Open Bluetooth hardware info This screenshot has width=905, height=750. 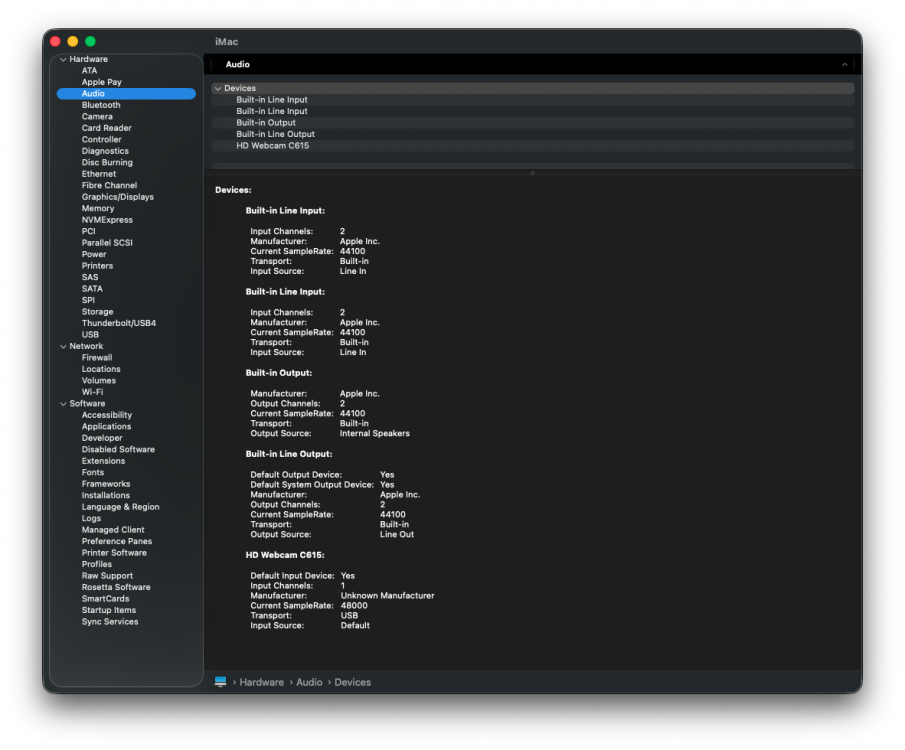click(101, 105)
